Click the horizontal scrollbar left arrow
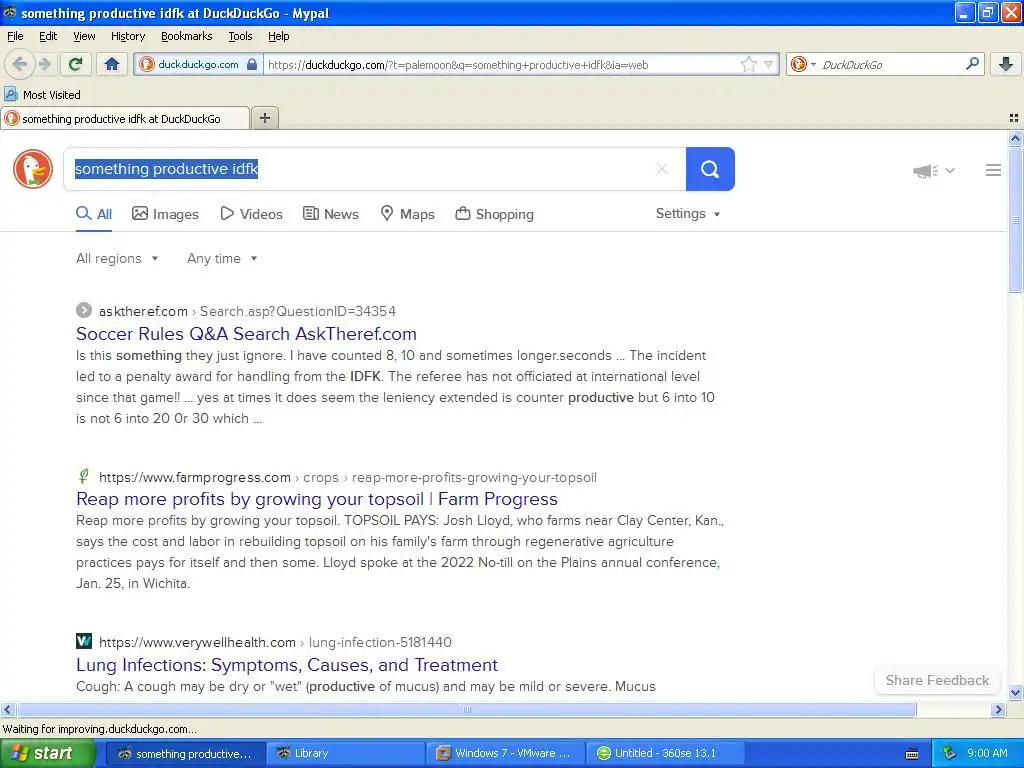This screenshot has width=1024, height=768. pyautogui.click(x=7, y=709)
